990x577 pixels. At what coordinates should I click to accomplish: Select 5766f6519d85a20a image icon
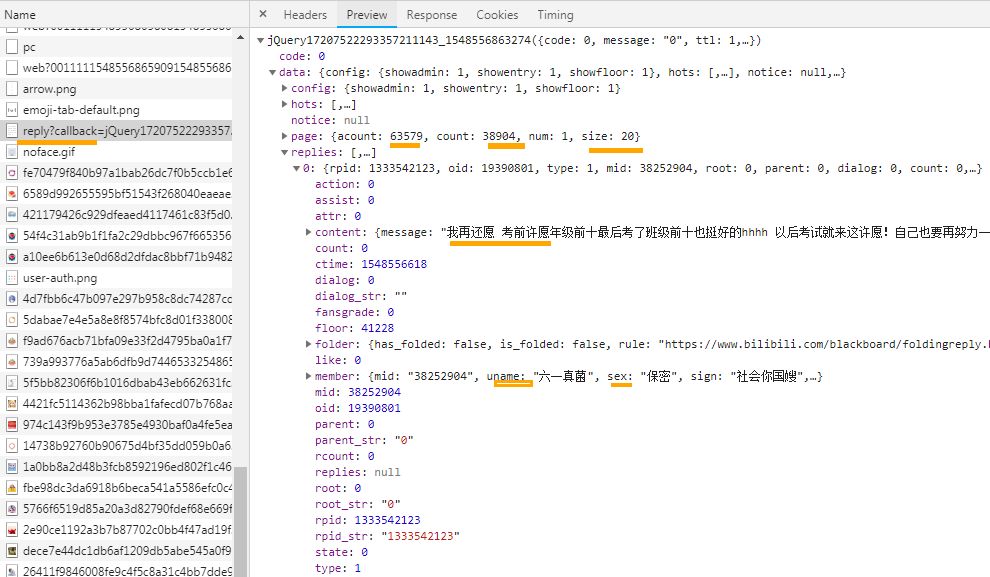pyautogui.click(x=11, y=509)
